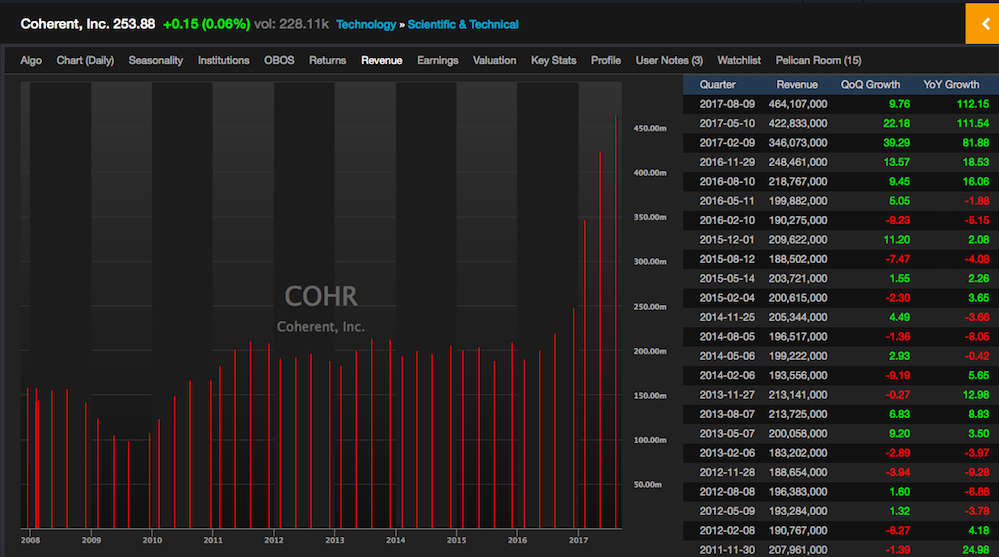Click revenue value 199,222,000
The image size is (999, 557).
[798, 356]
